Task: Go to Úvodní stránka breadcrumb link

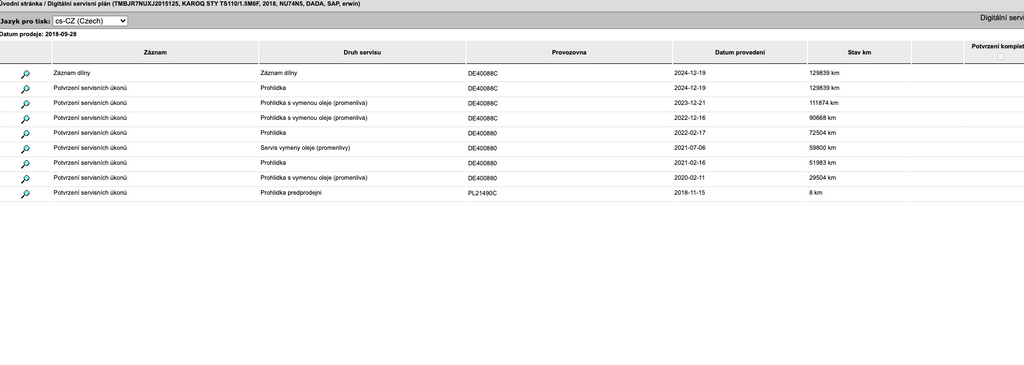Action: click(x=20, y=4)
